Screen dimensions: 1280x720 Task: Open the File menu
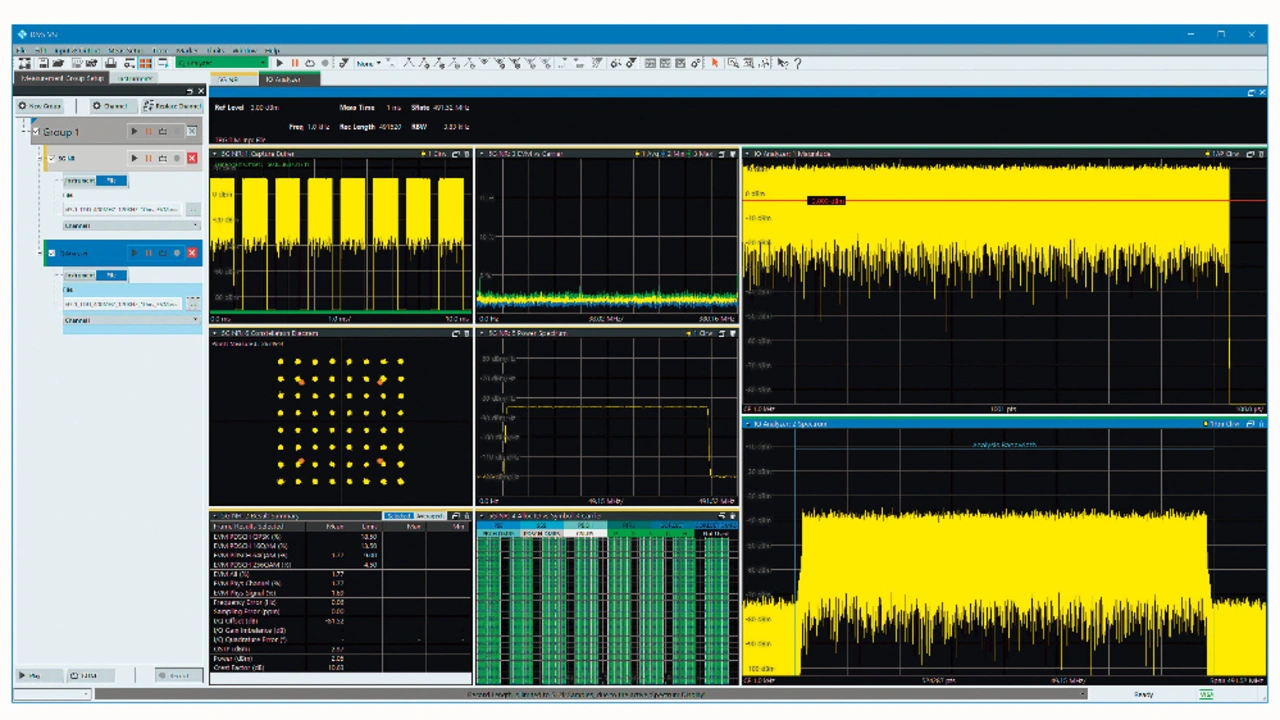[x=21, y=50]
